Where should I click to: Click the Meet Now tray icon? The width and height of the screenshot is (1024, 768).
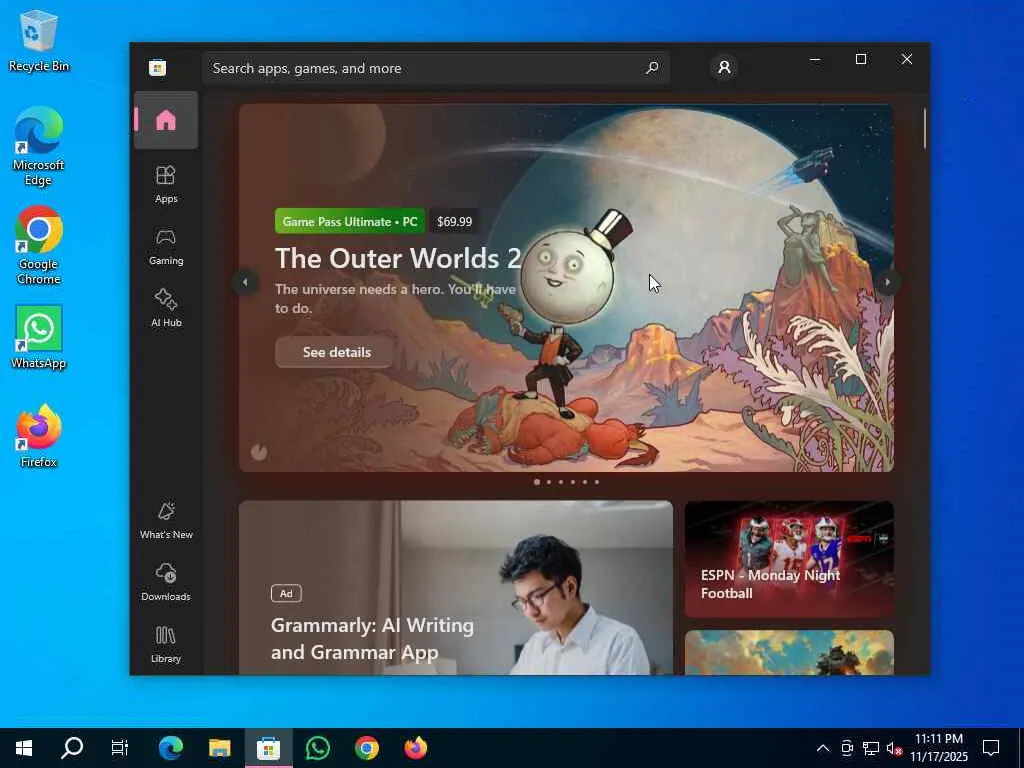[847, 748]
